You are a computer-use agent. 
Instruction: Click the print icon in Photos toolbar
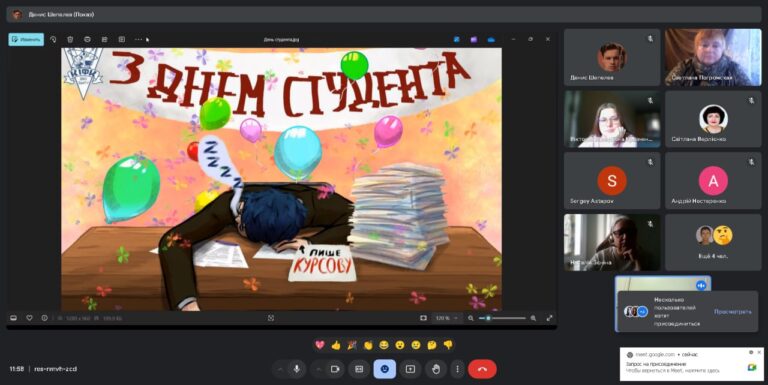pos(87,39)
